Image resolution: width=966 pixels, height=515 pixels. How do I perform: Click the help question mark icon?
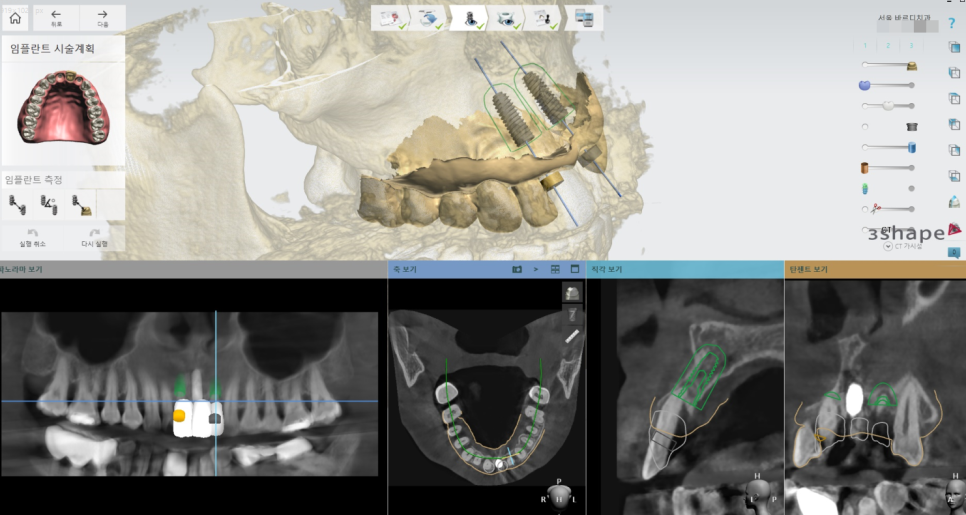coord(951,22)
